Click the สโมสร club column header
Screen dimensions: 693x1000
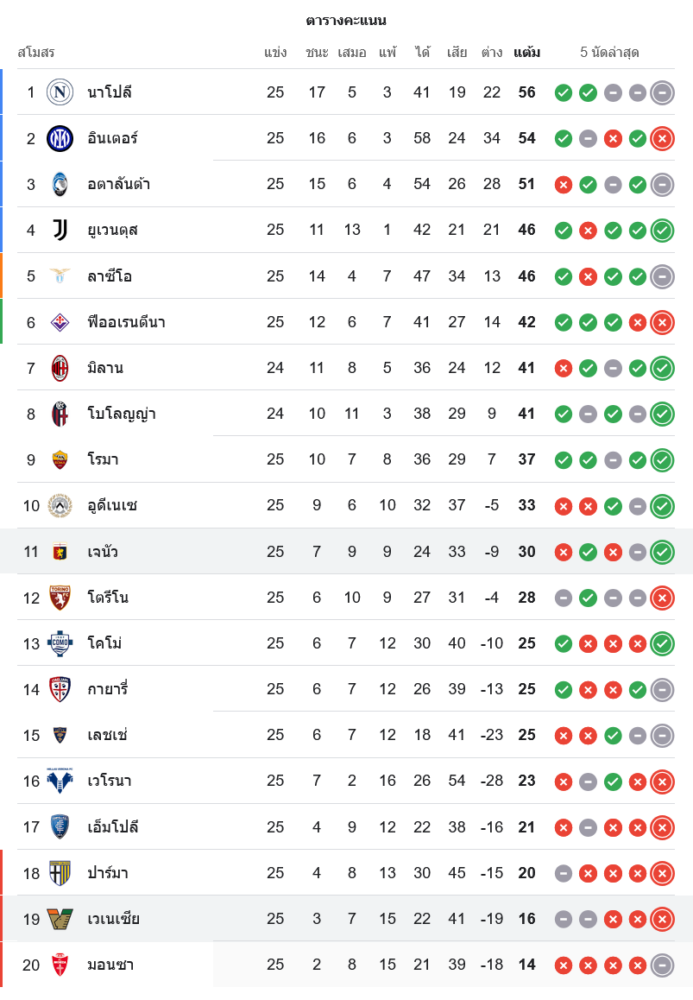(36, 52)
